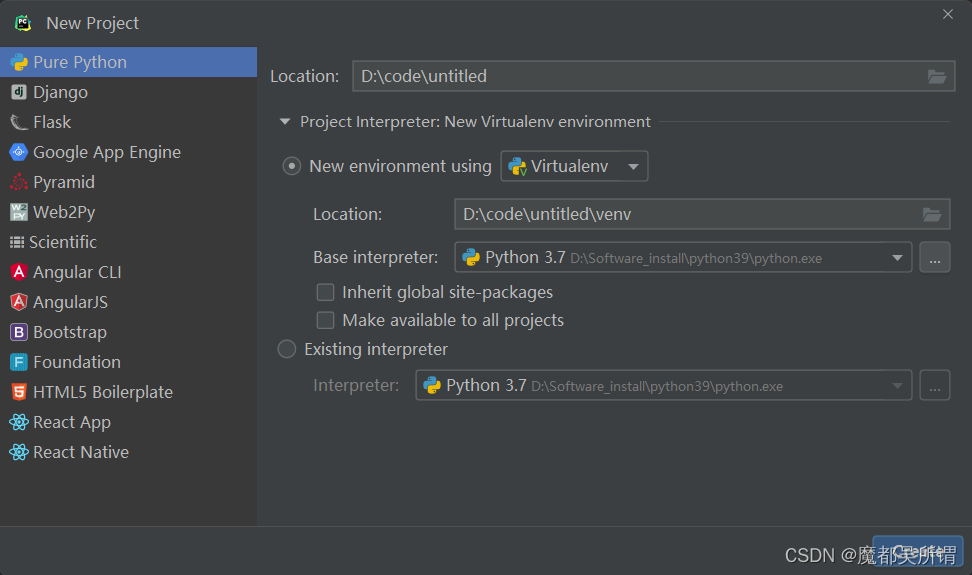Click the HTML5 Boilerplate icon
This screenshot has height=575, width=972.
click(19, 392)
